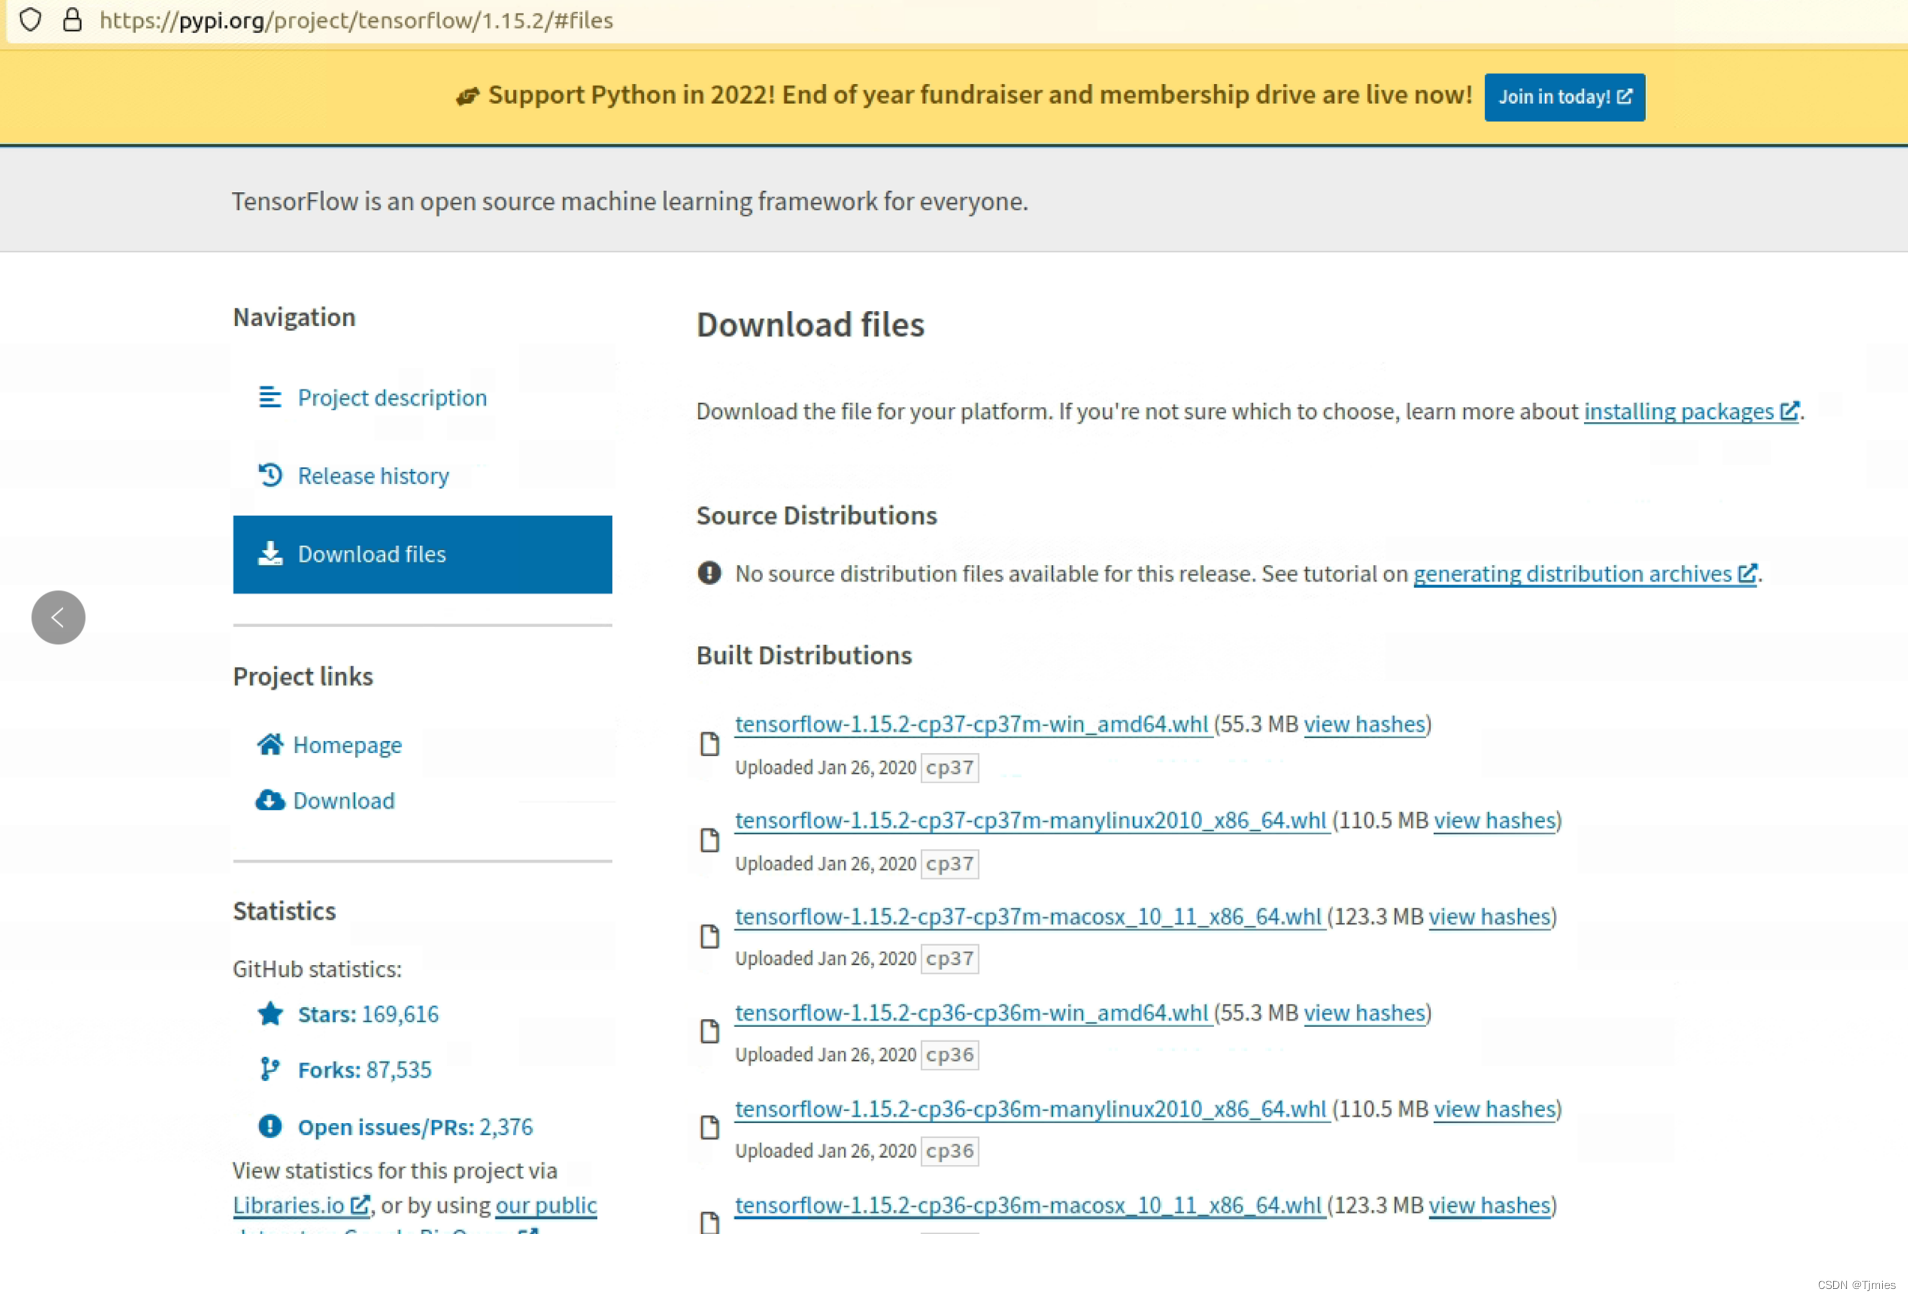This screenshot has height=1301, width=1911.
Task: Click the external link icon after Libraries.io
Action: tap(361, 1206)
